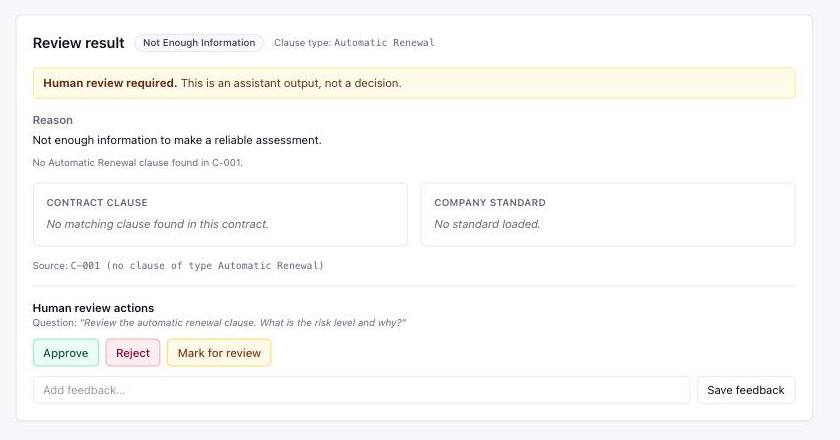Viewport: 840px width, 440px height.
Task: Select the Not Enough Information status badge
Action: click(x=199, y=43)
